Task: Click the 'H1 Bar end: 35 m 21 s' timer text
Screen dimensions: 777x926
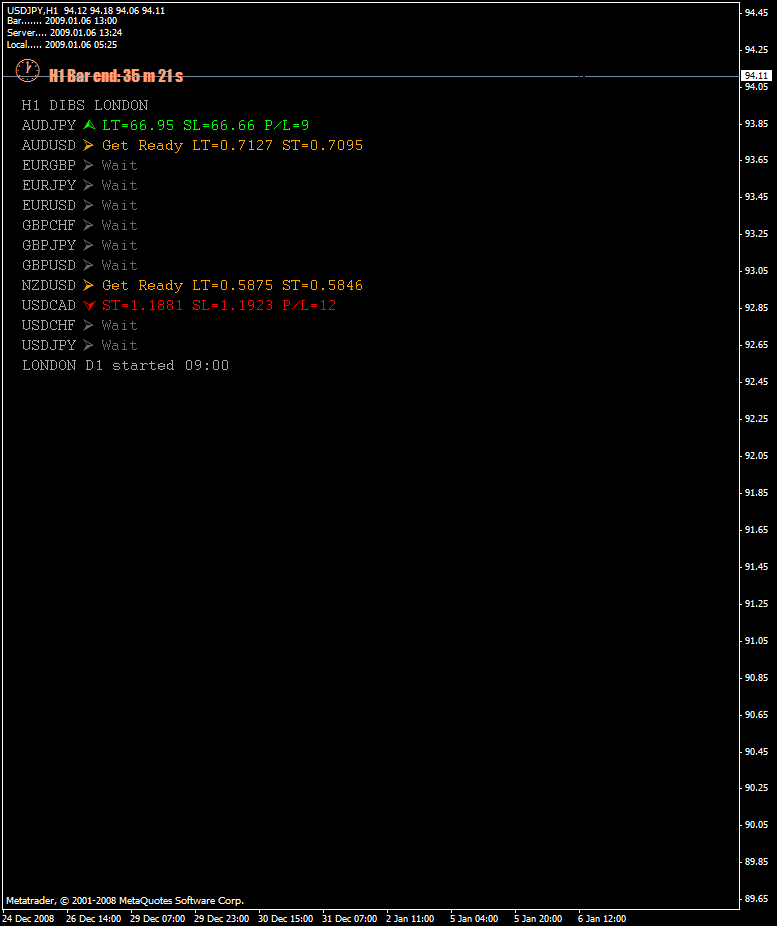Action: pyautogui.click(x=116, y=76)
